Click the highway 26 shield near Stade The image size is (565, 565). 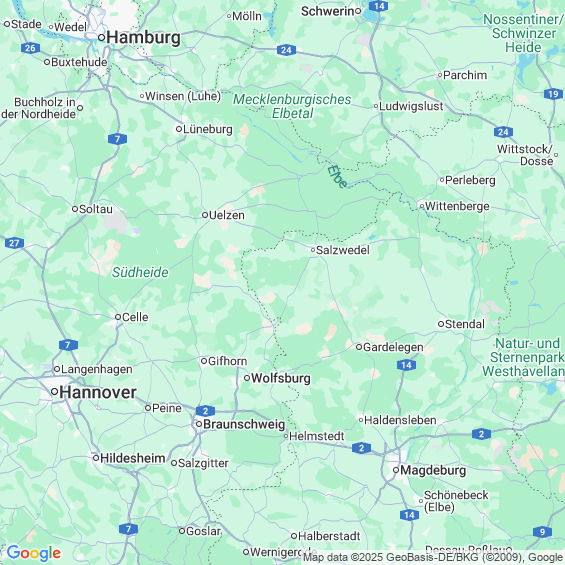pos(30,48)
